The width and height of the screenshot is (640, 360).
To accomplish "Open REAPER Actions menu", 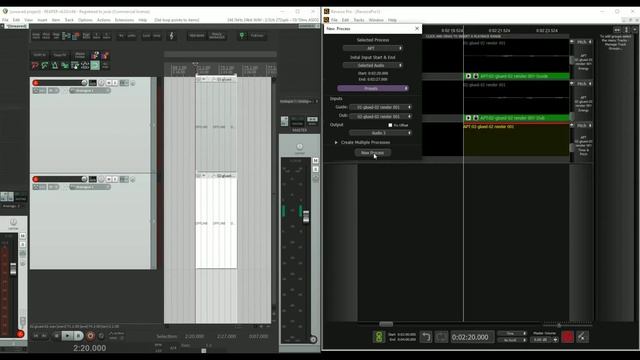I will point(104,20).
